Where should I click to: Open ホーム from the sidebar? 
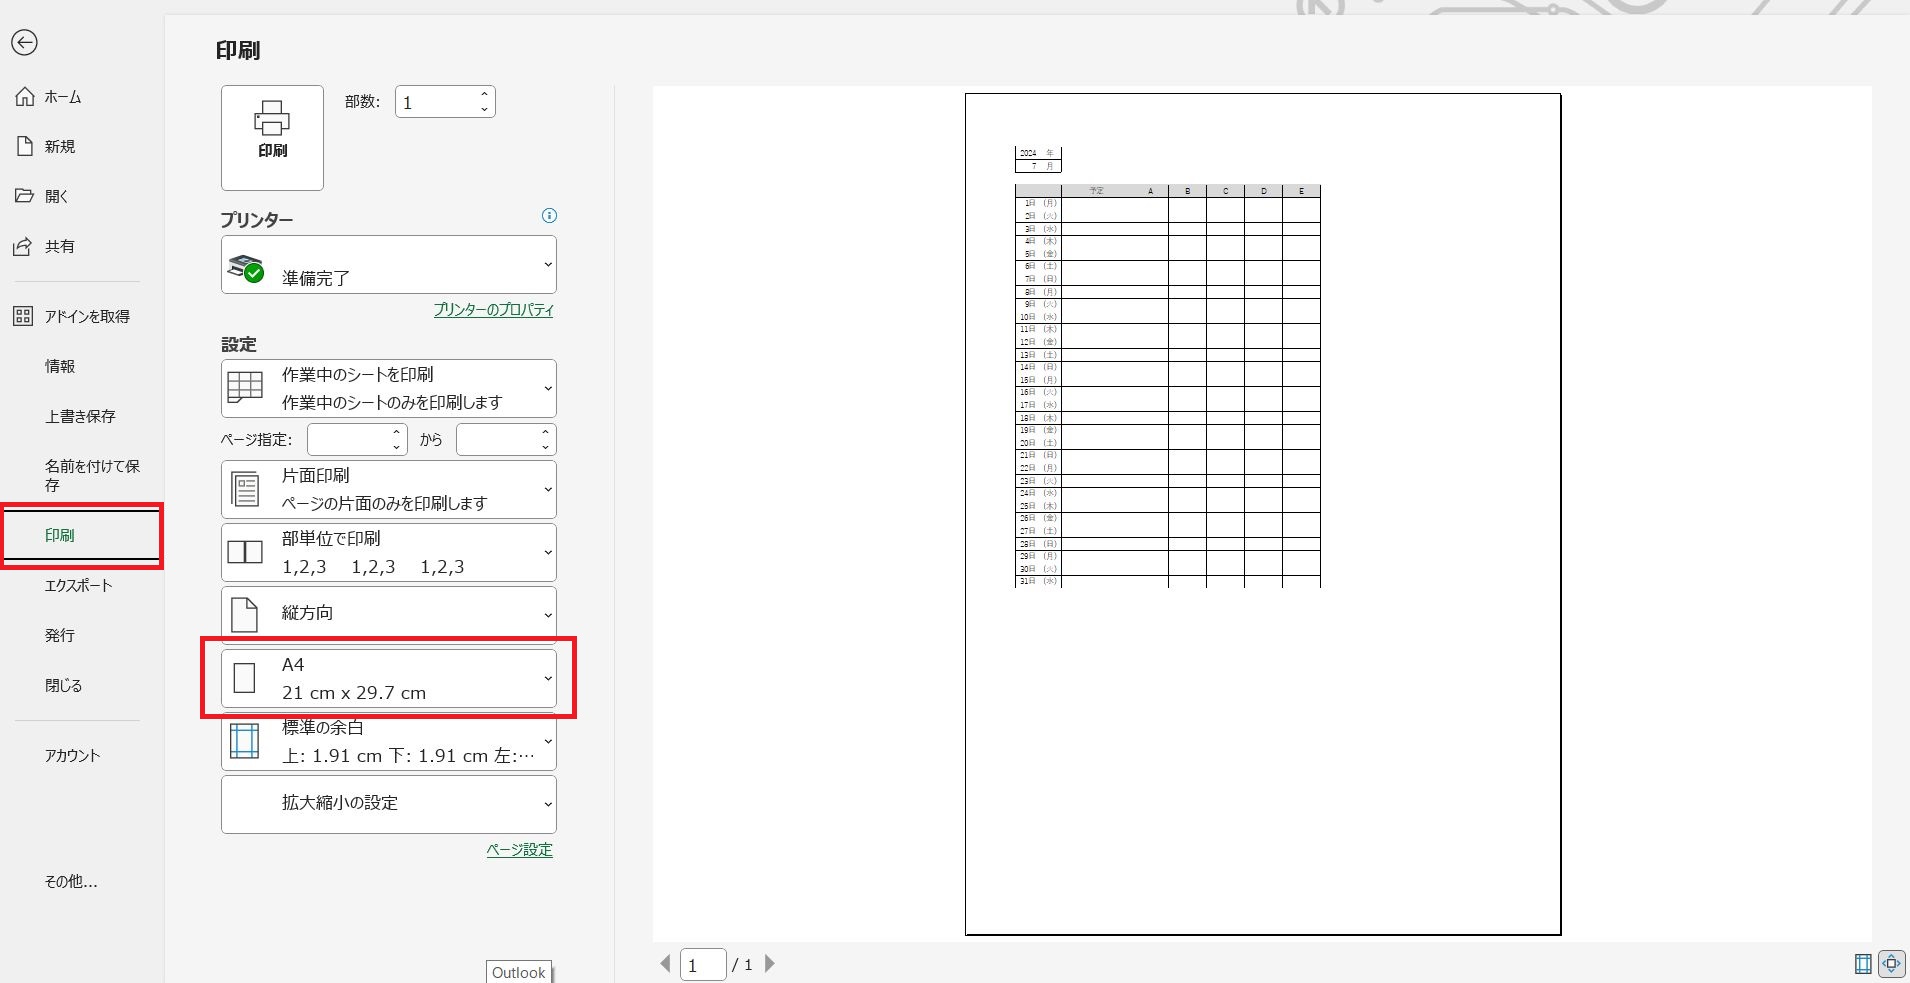(x=62, y=97)
